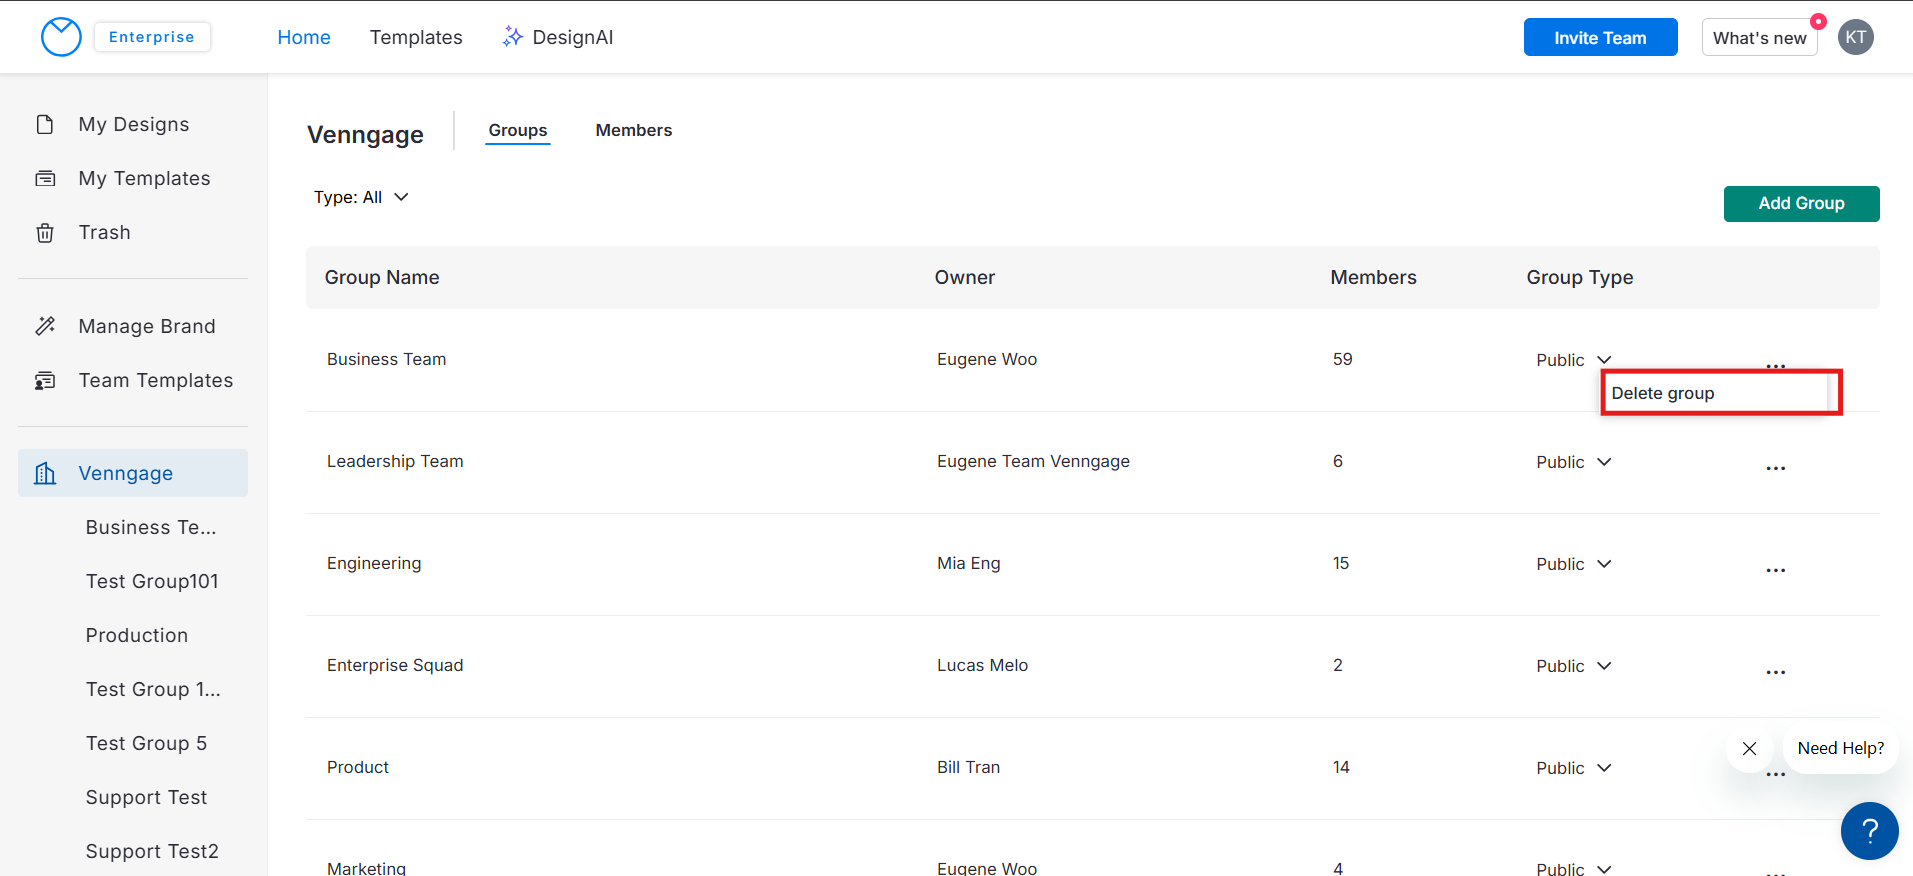This screenshot has height=876, width=1913.
Task: Open Product group's Public type dropdown
Action: 1574,768
